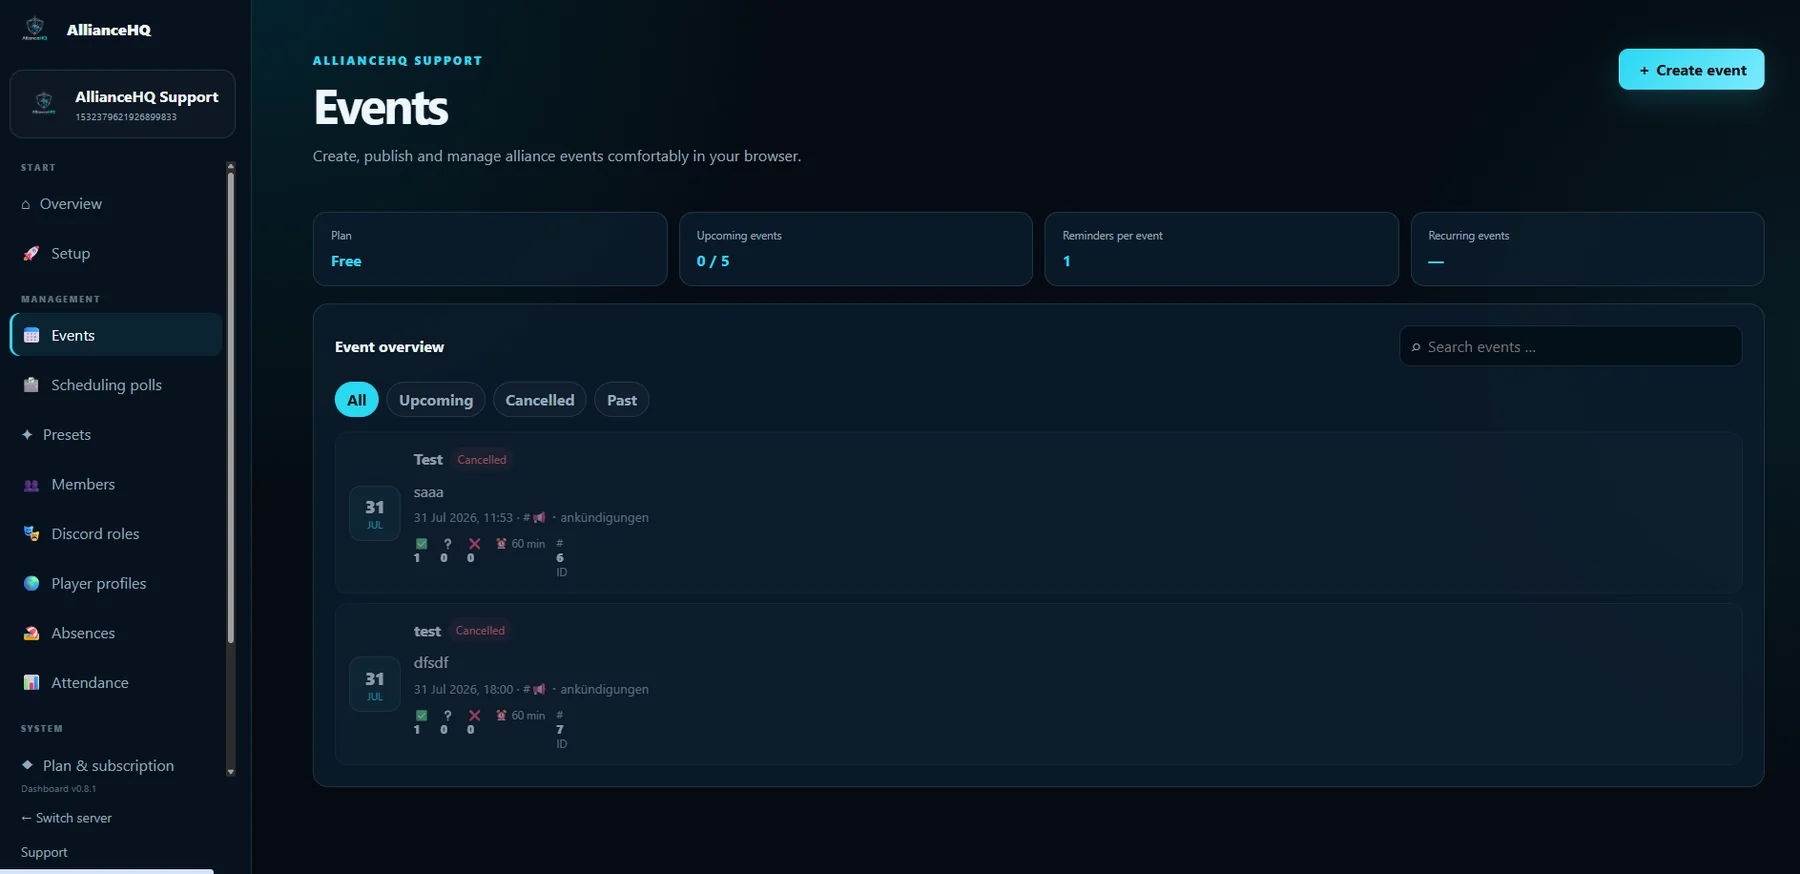Open the Test event titled saaa
Image resolution: width=1800 pixels, height=874 pixels.
click(1038, 513)
